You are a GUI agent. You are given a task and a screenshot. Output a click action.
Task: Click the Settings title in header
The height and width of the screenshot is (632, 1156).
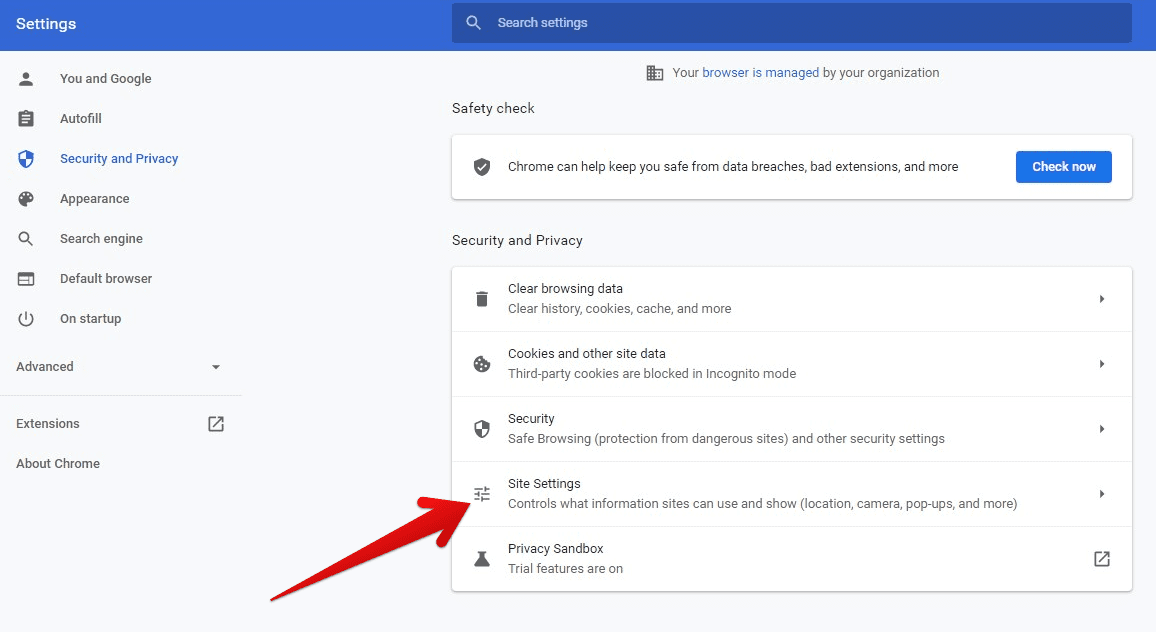coord(46,24)
